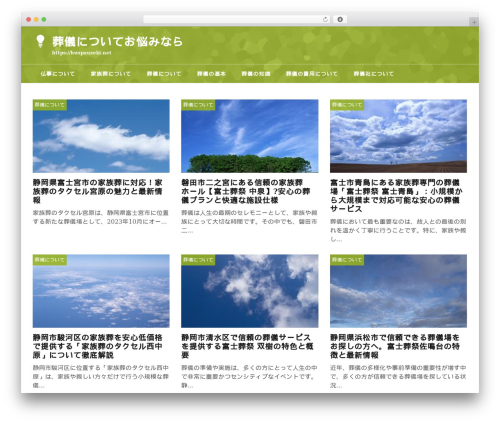This screenshot has width=500, height=423.
Task: Click 葬儀について tag on 富士宮市 article card
Action: 50,105
